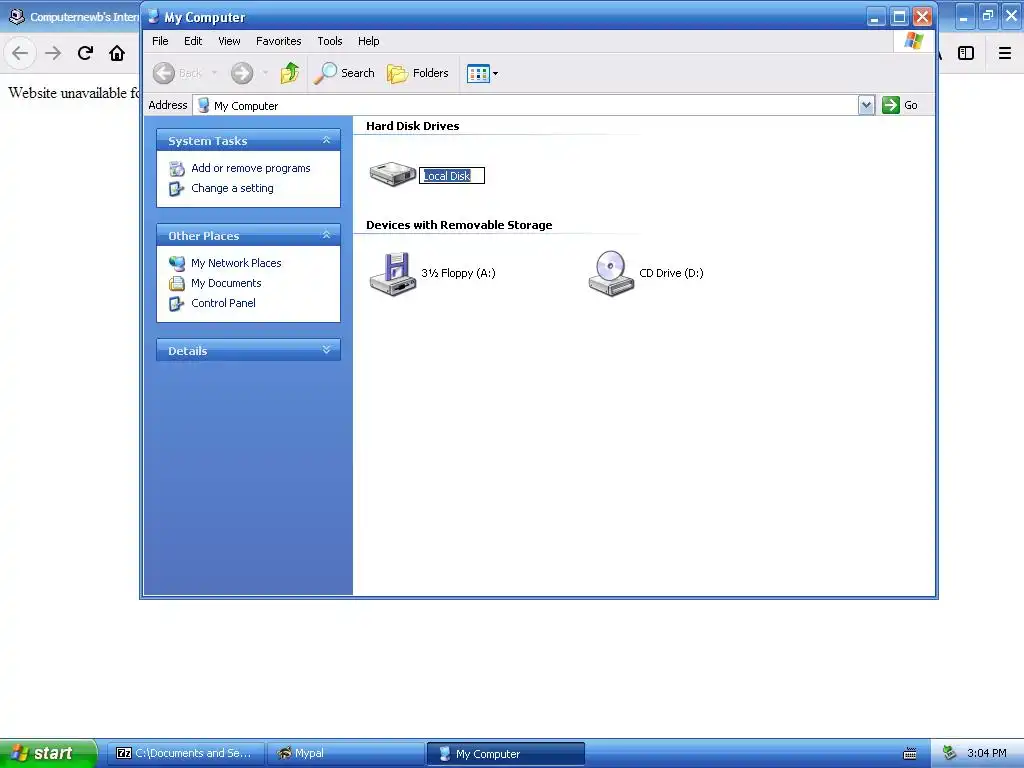Viewport: 1024px width, 768px height.
Task: Click Change a setting link
Action: (x=232, y=188)
